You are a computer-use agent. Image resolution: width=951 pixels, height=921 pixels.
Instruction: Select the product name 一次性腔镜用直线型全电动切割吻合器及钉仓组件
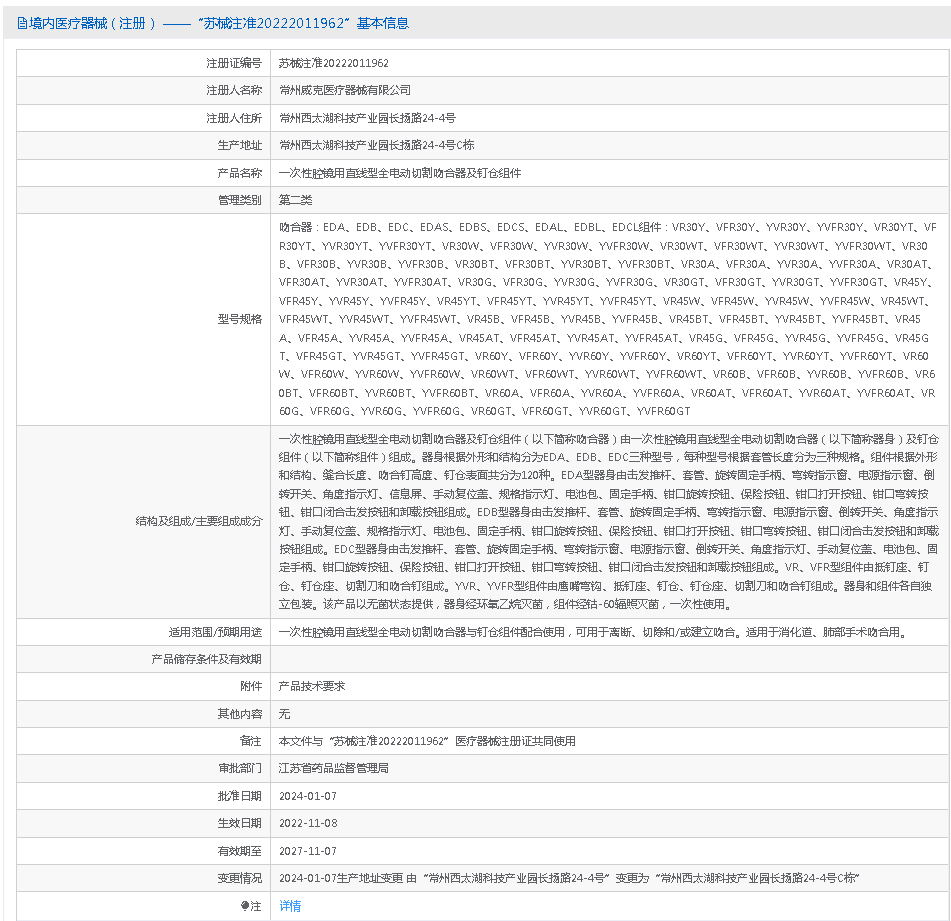click(x=400, y=173)
